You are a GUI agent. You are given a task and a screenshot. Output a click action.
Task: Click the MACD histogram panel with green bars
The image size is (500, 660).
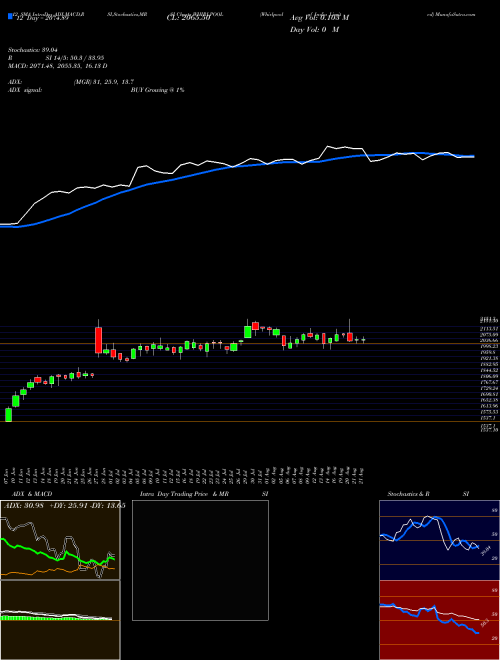click(60, 620)
